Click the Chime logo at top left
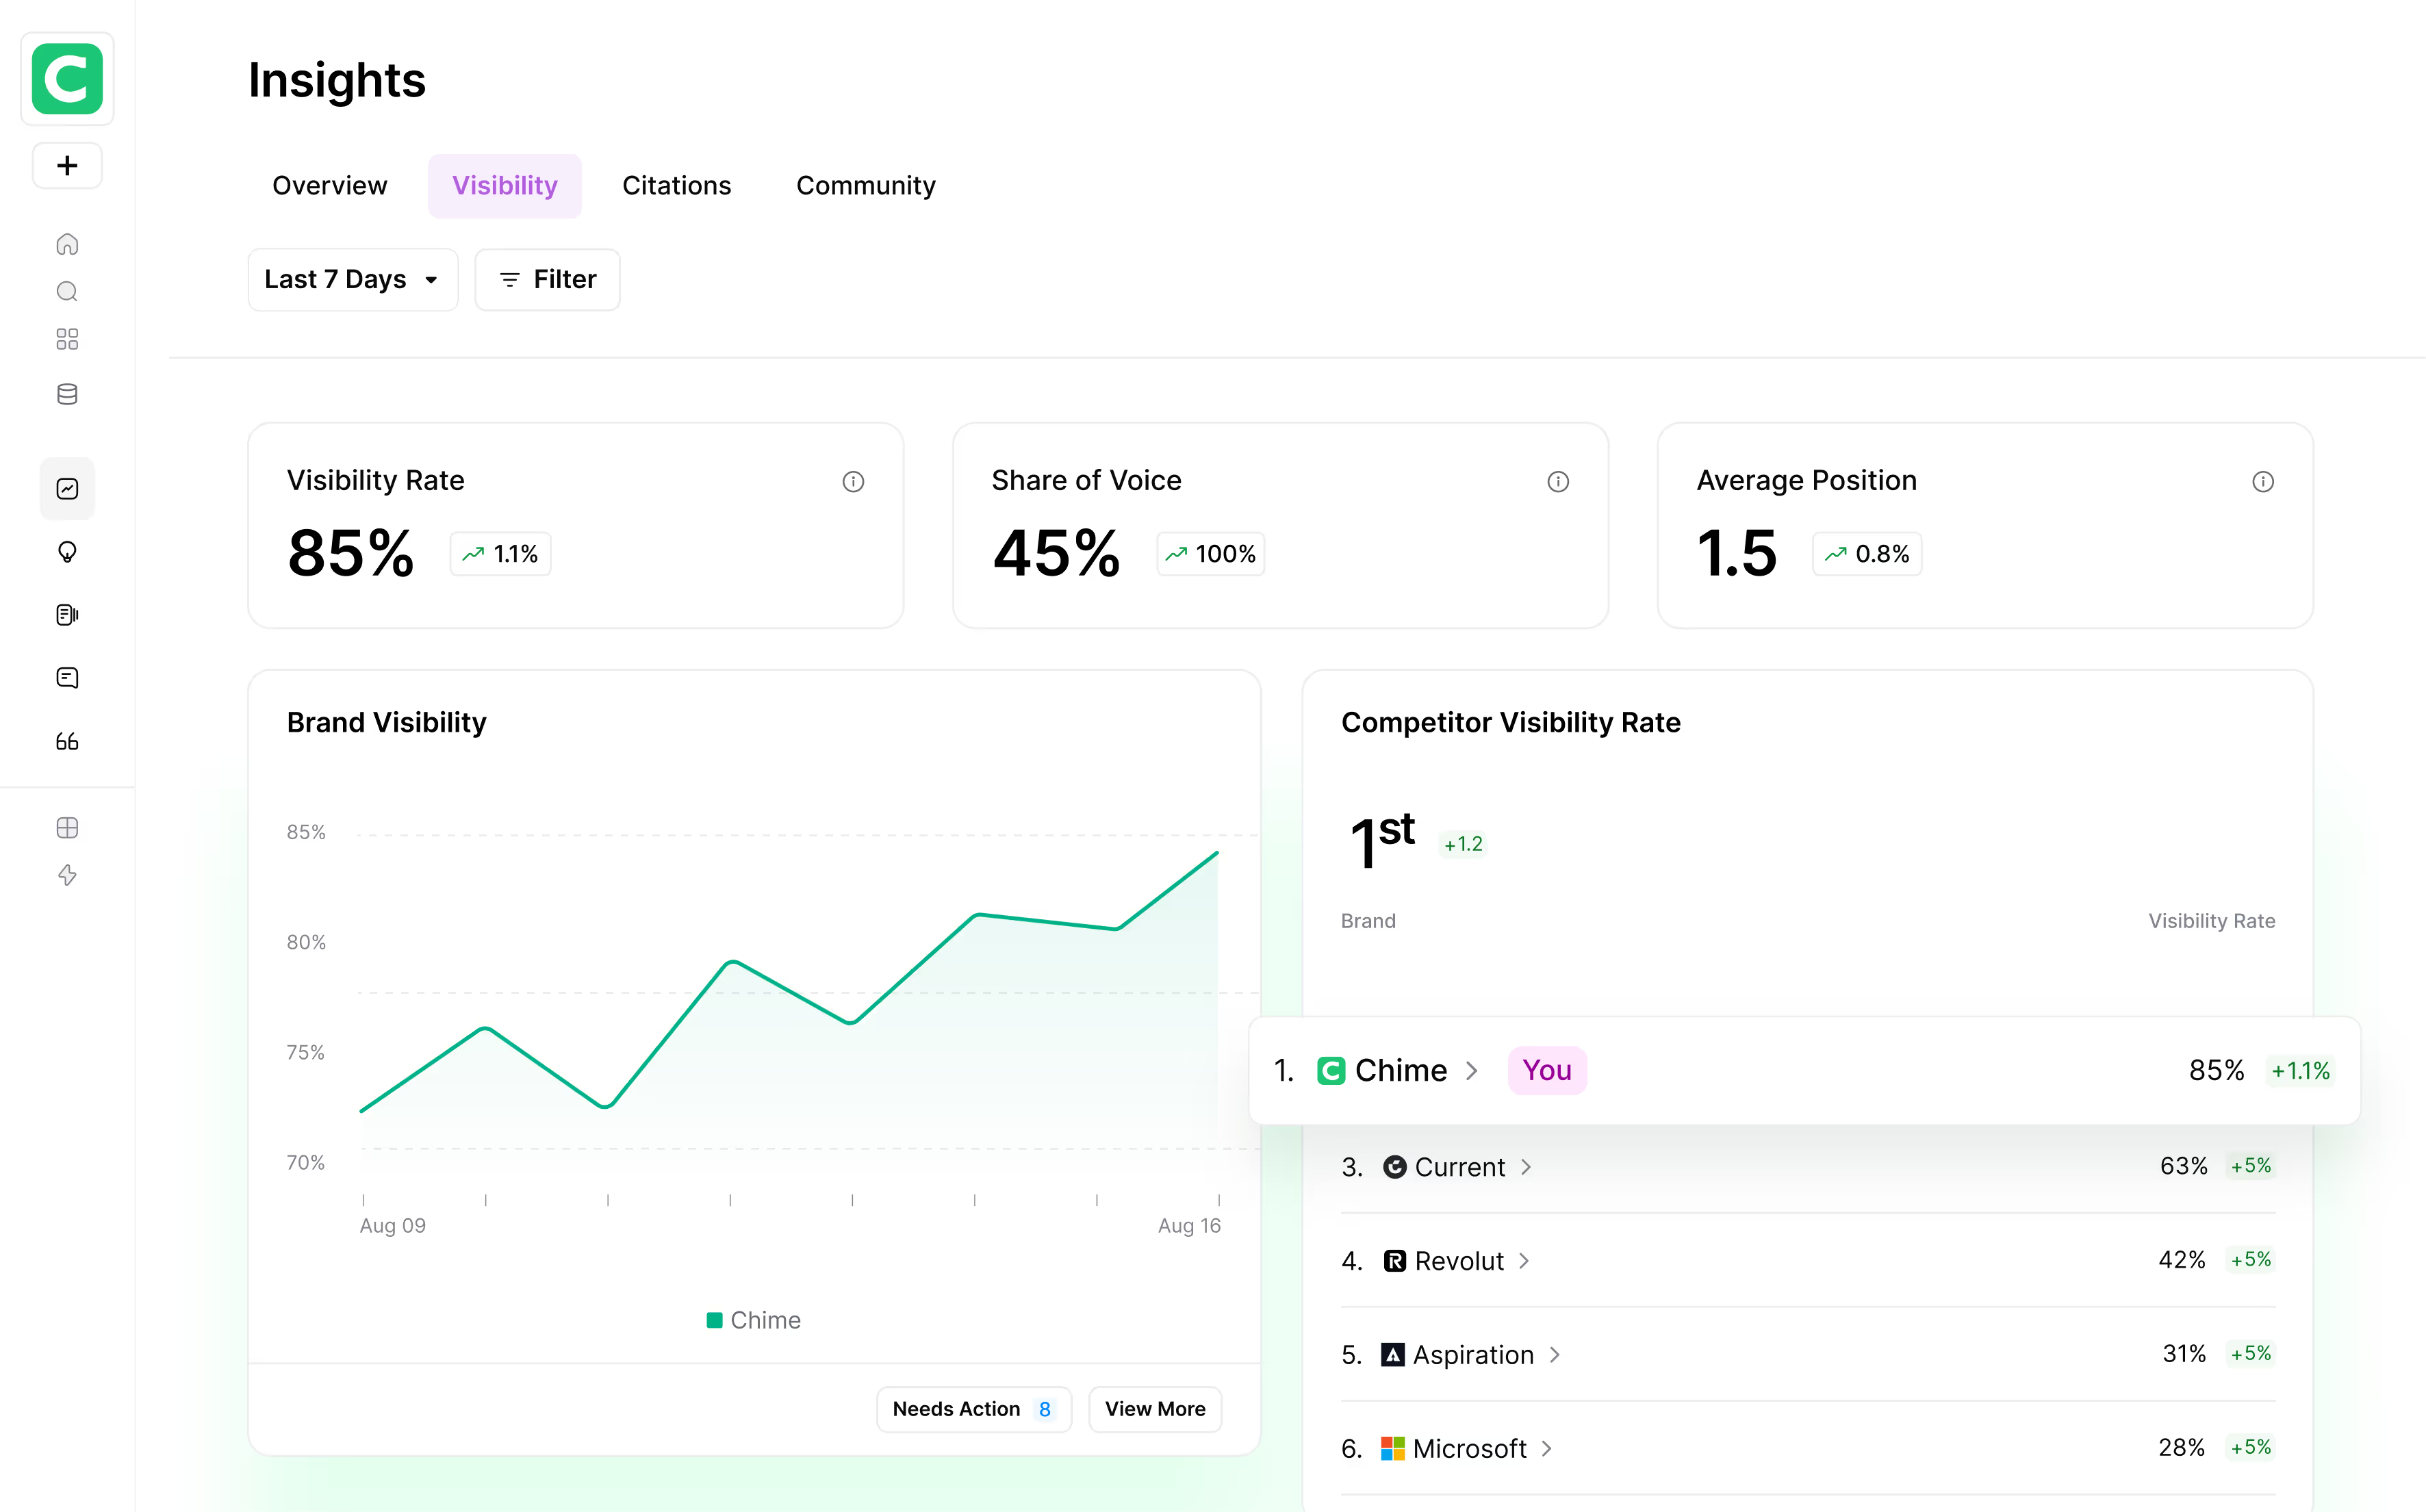The height and width of the screenshot is (1512, 2426). click(67, 79)
